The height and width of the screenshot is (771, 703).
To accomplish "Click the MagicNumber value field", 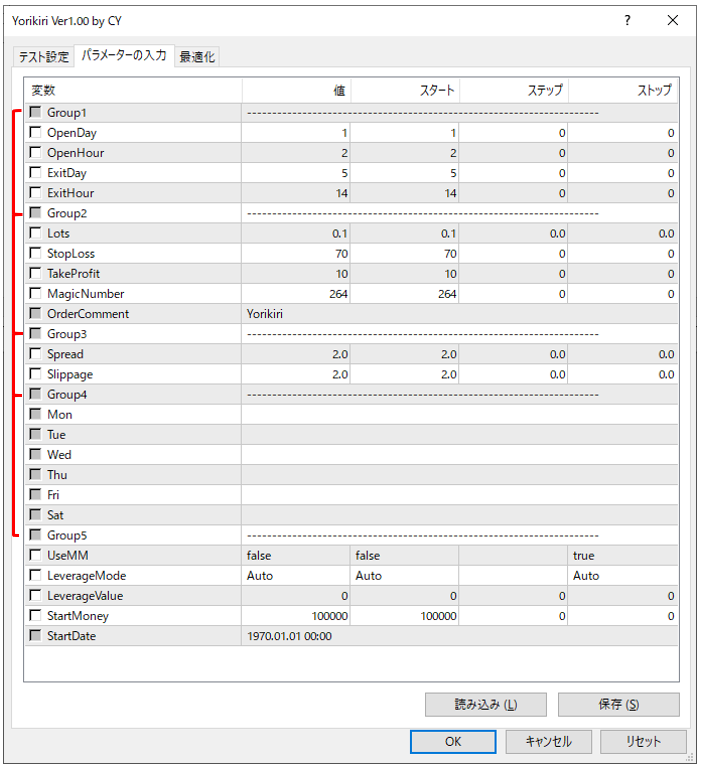I will click(x=296, y=294).
